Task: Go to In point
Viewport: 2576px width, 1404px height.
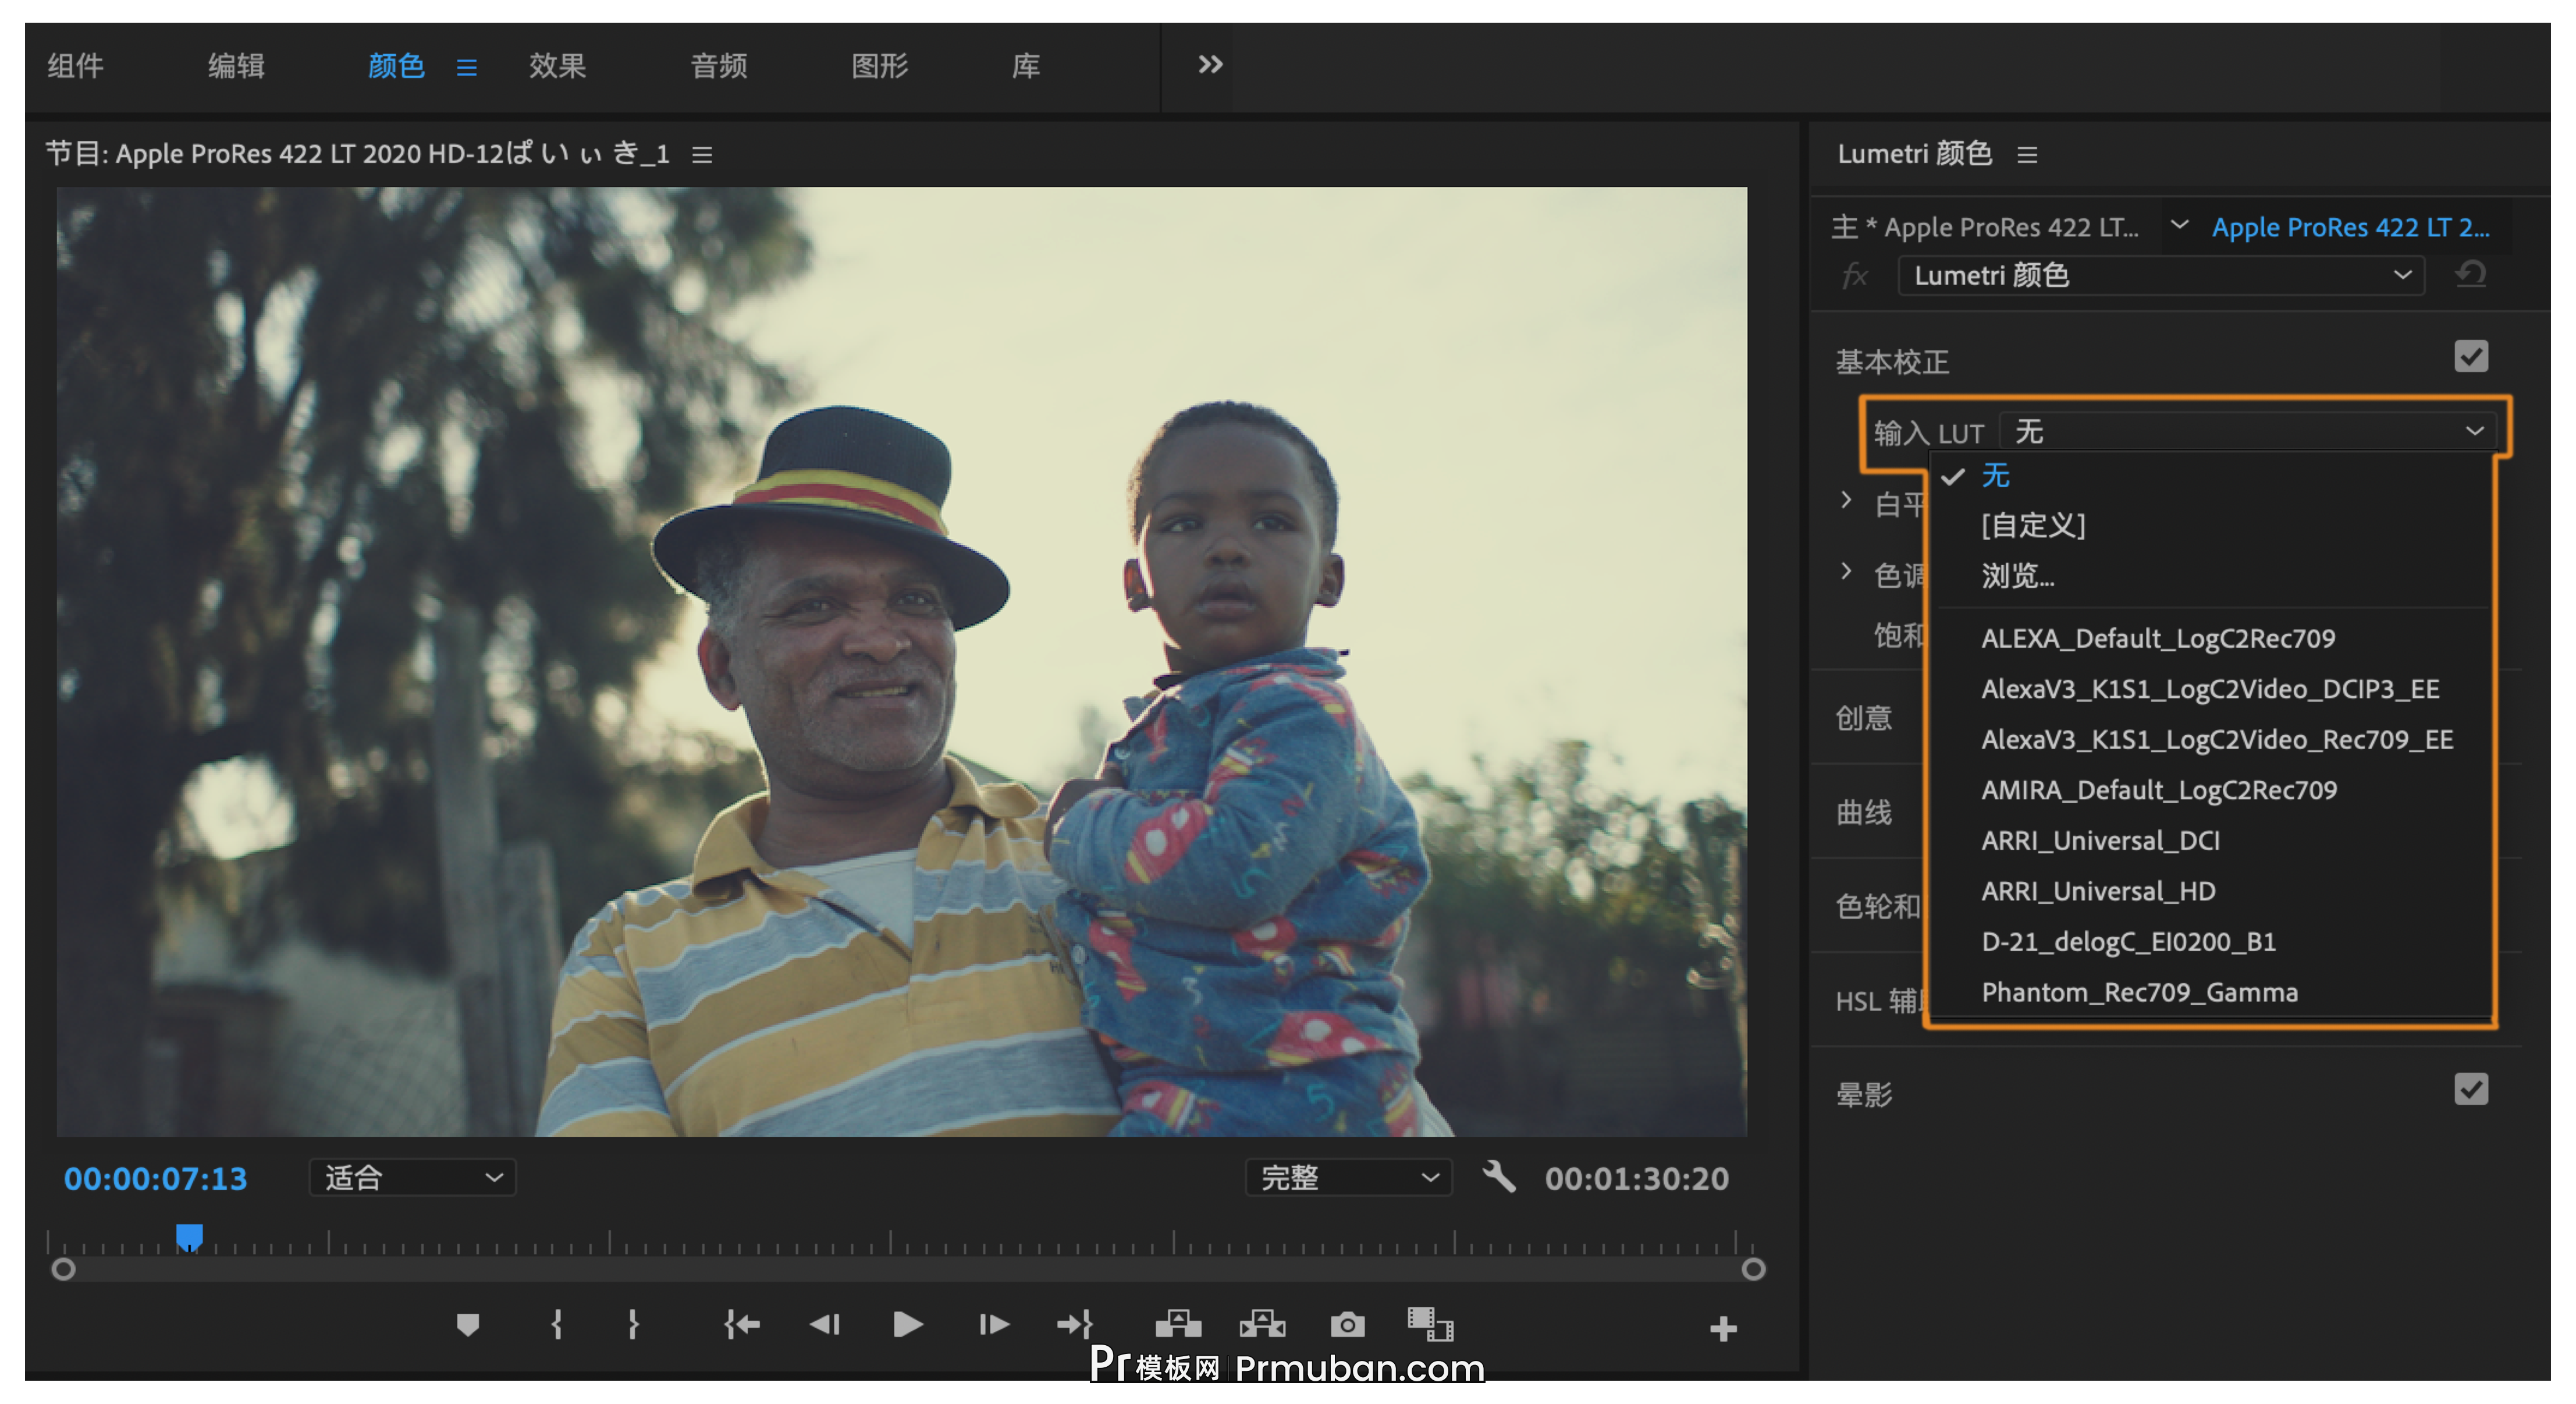Action: (742, 1325)
